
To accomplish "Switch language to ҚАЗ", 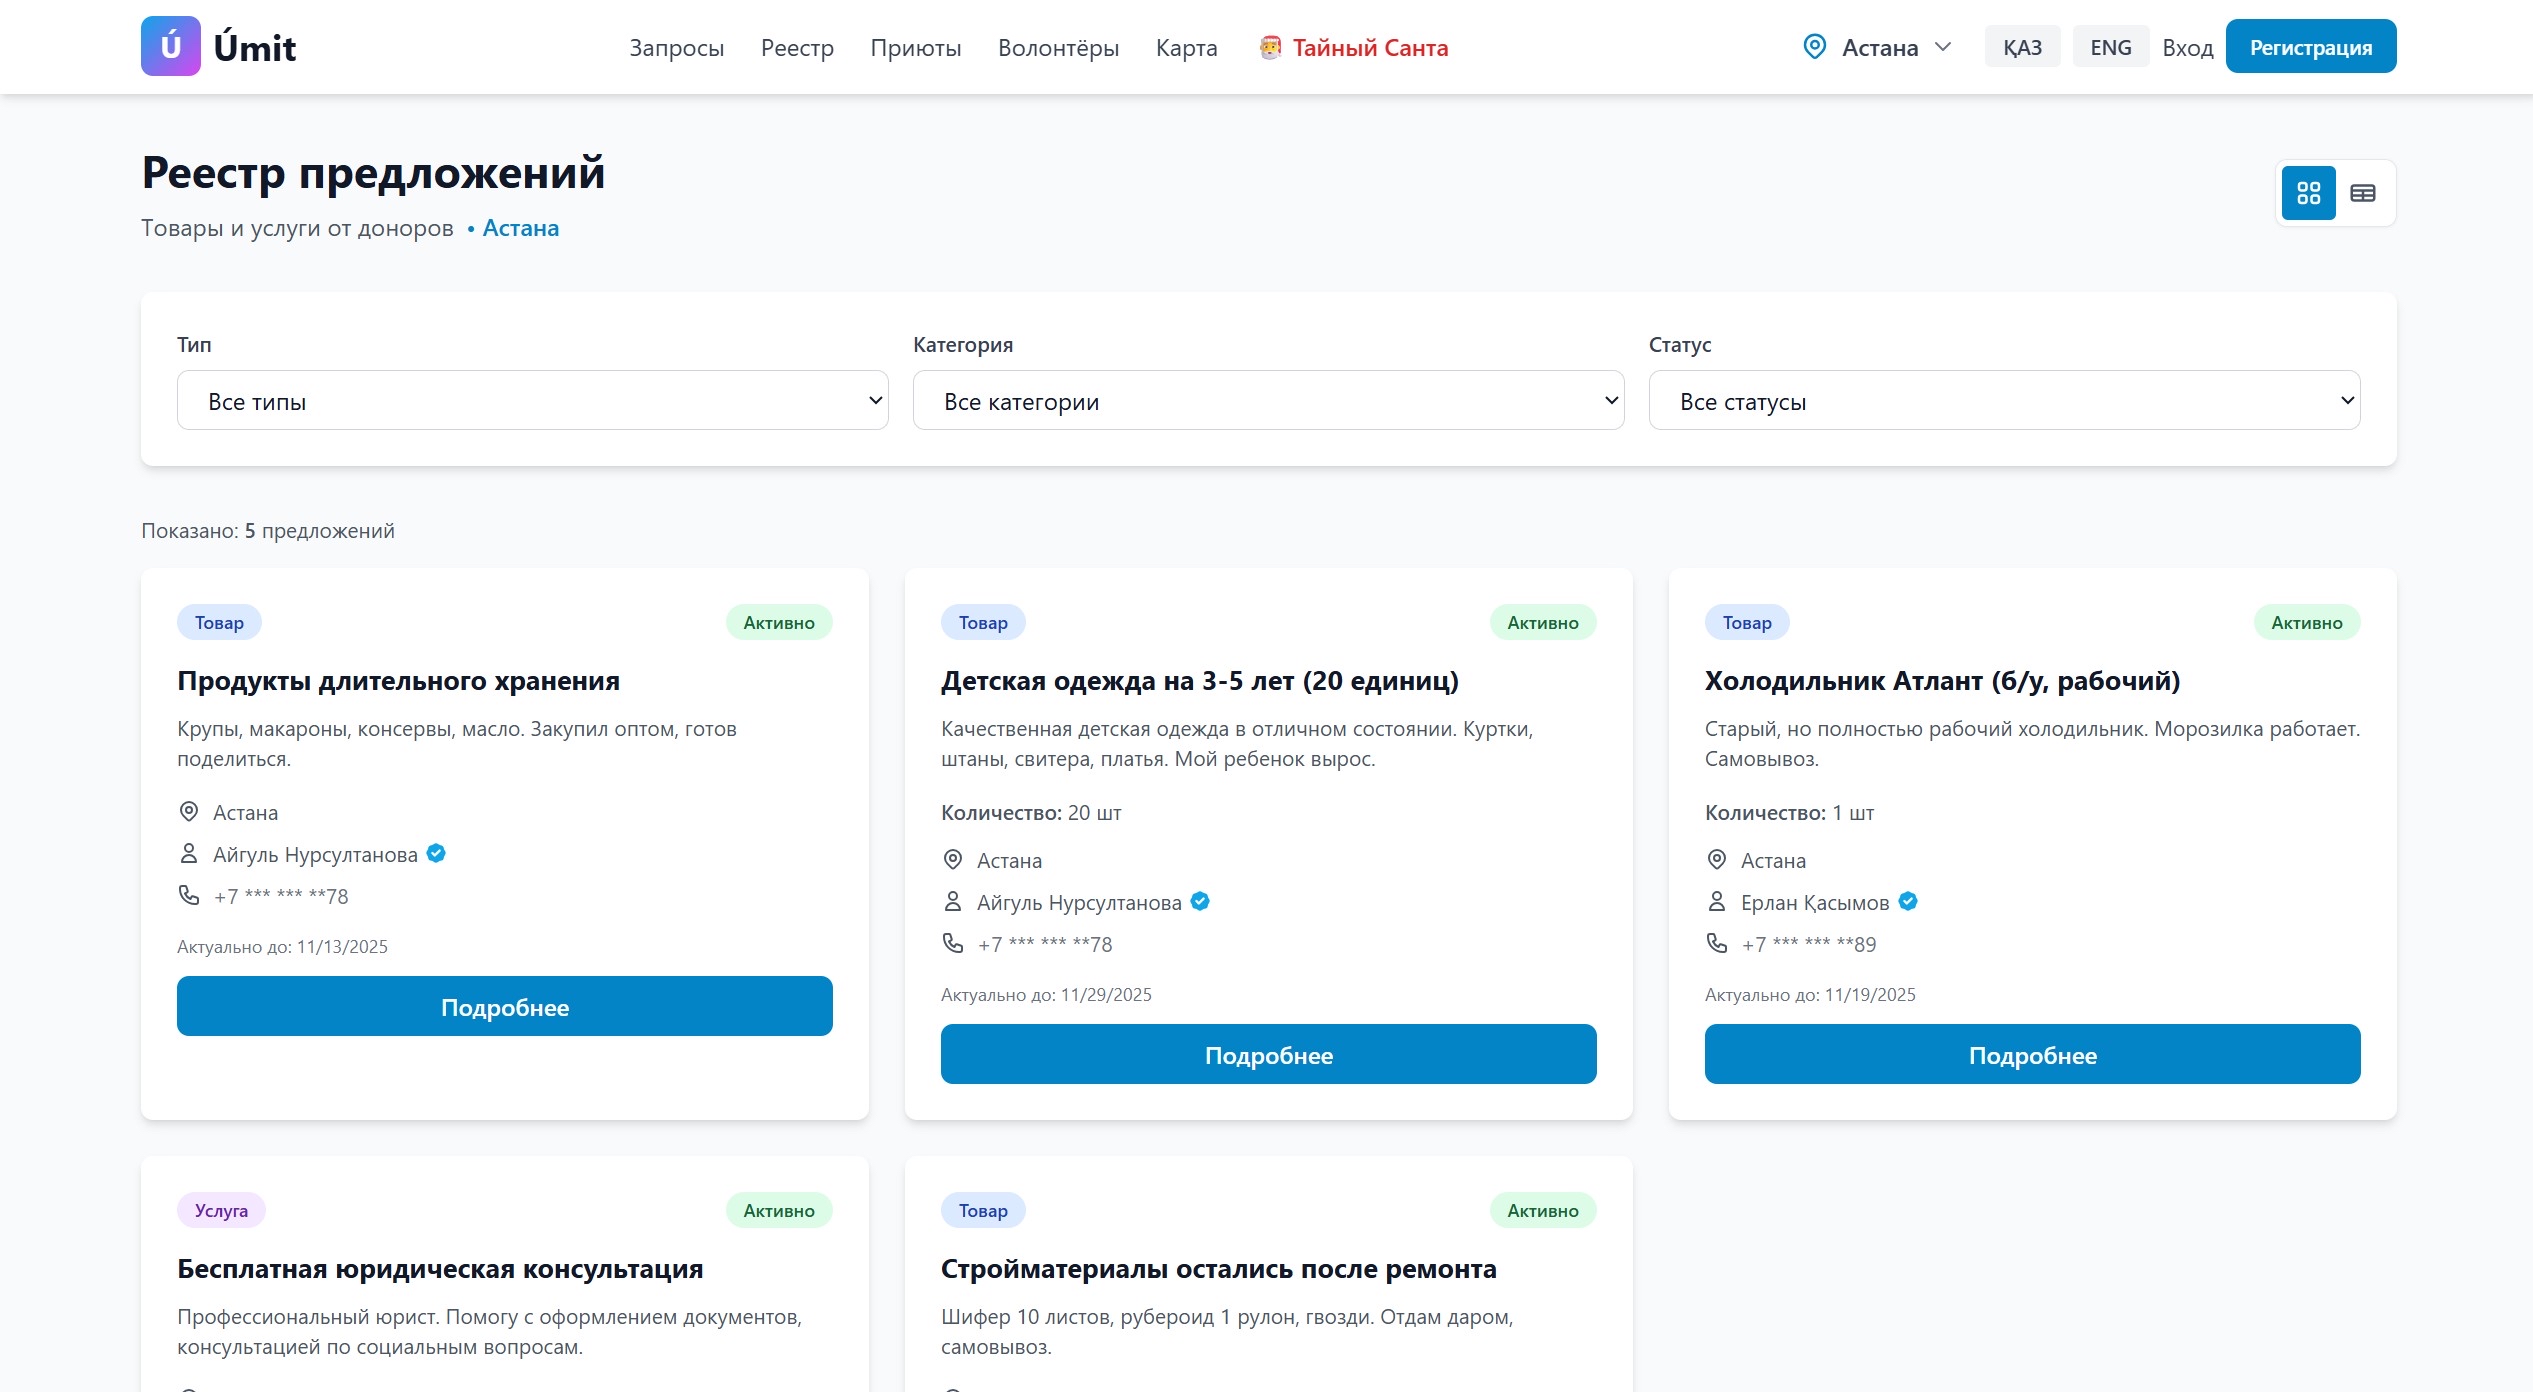I will pos(2022,47).
